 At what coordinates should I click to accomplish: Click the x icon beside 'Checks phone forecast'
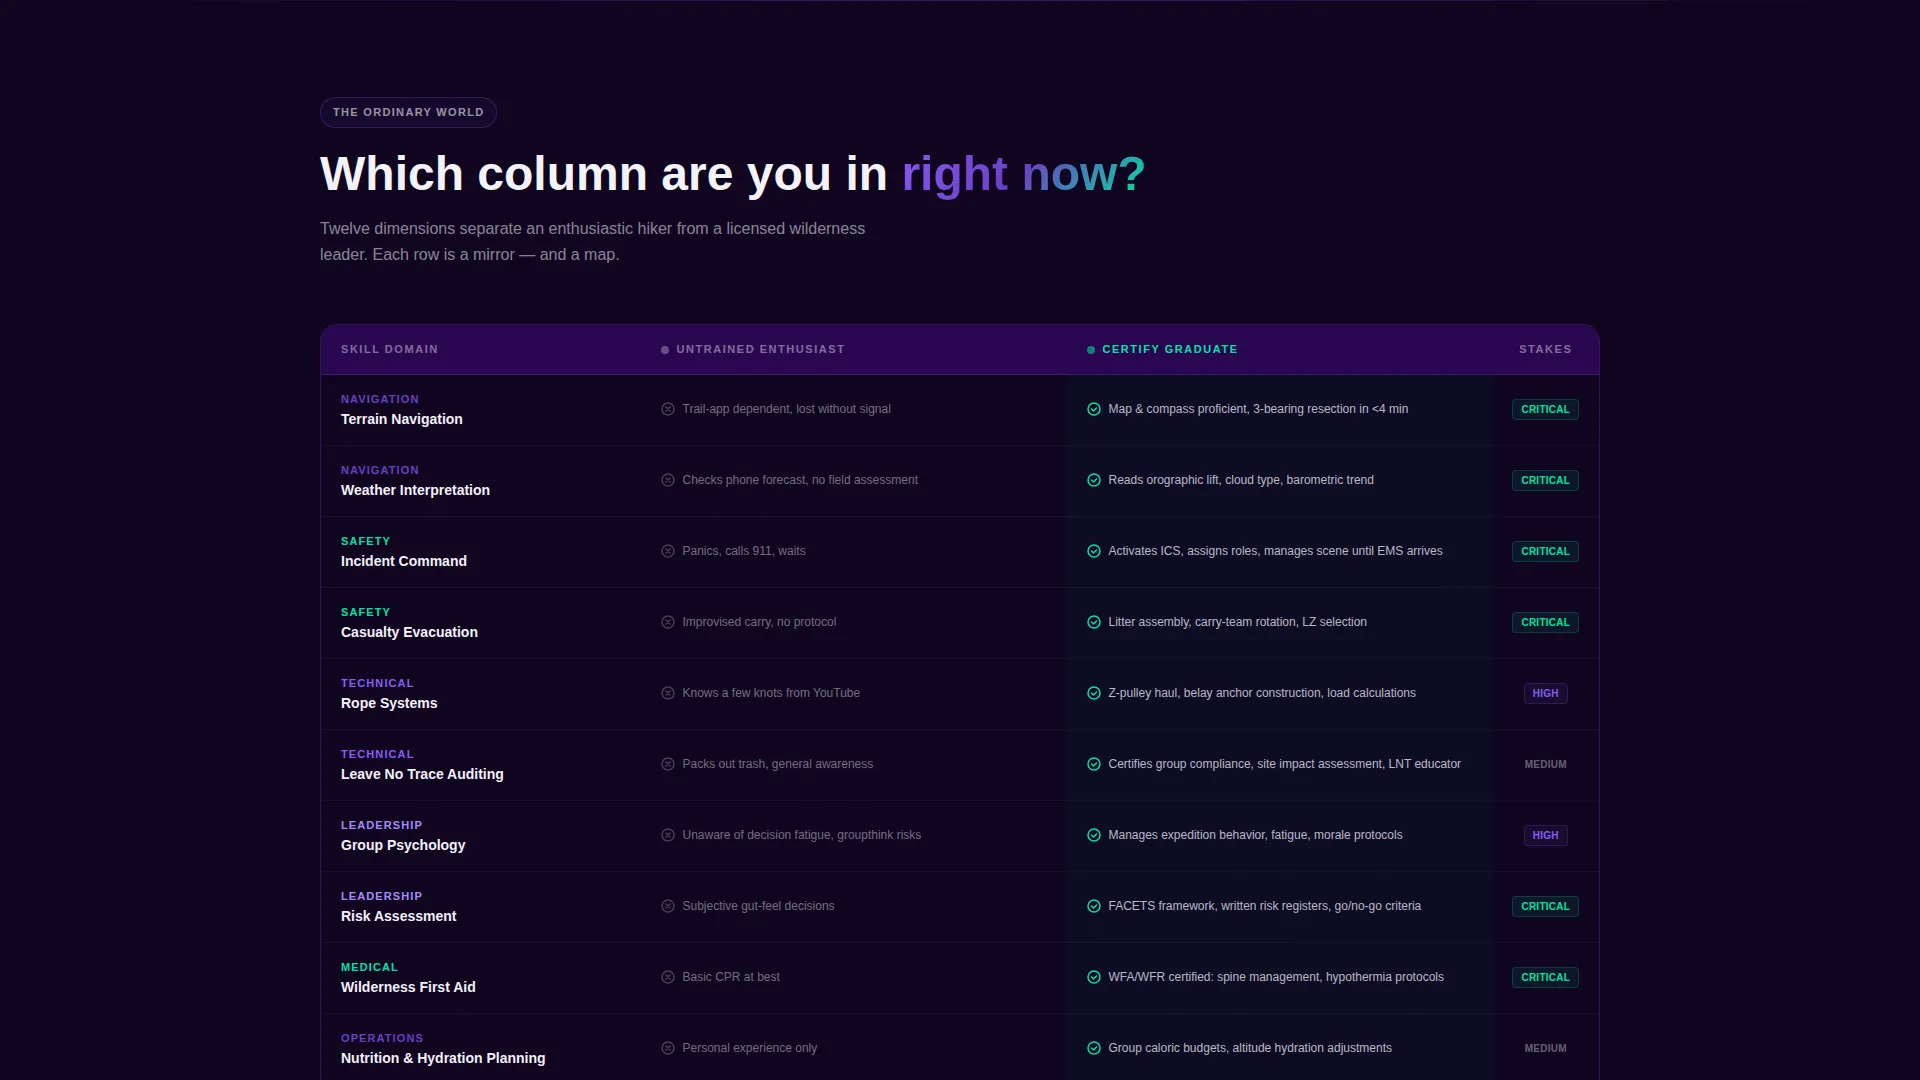click(668, 480)
